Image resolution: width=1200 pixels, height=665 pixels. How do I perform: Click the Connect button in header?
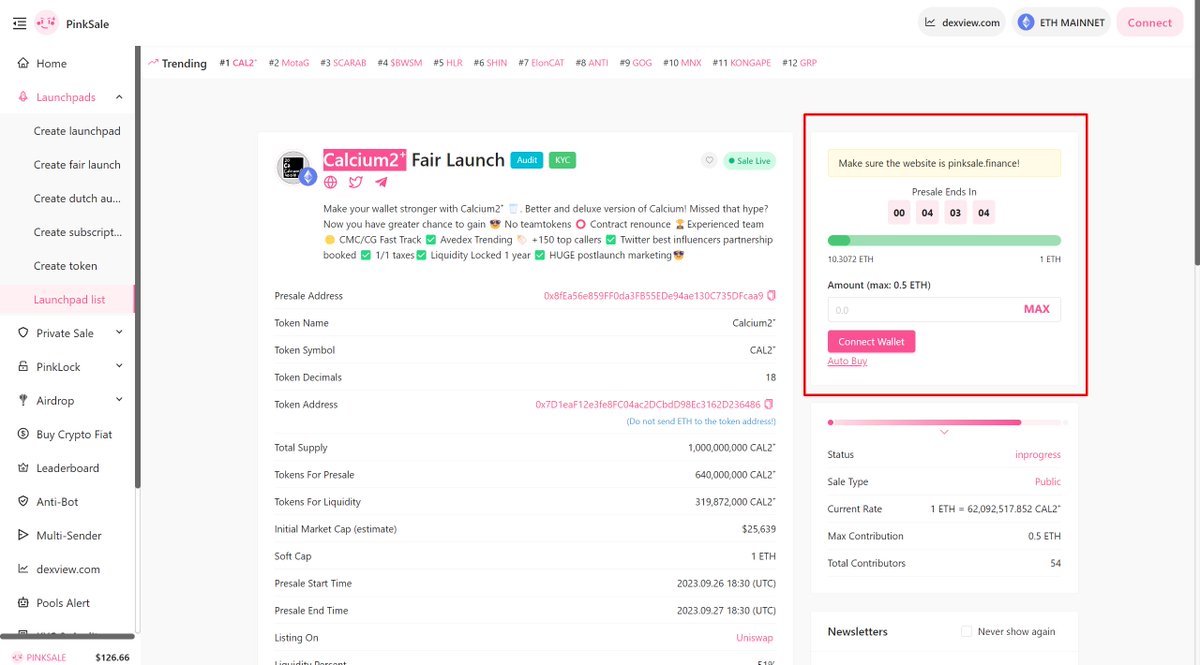click(1149, 22)
